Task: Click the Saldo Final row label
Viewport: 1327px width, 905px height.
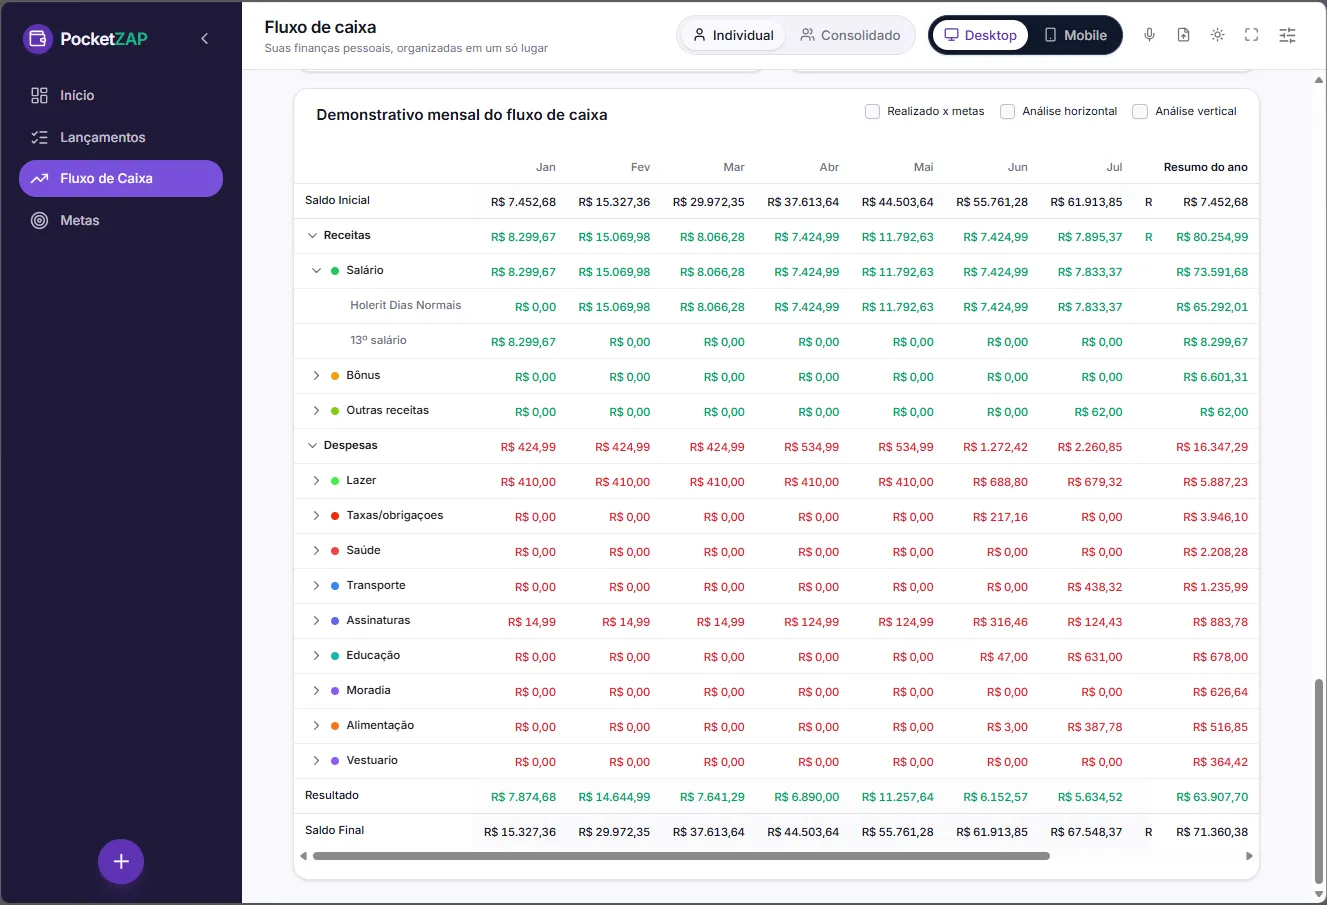Action: [x=335, y=831]
